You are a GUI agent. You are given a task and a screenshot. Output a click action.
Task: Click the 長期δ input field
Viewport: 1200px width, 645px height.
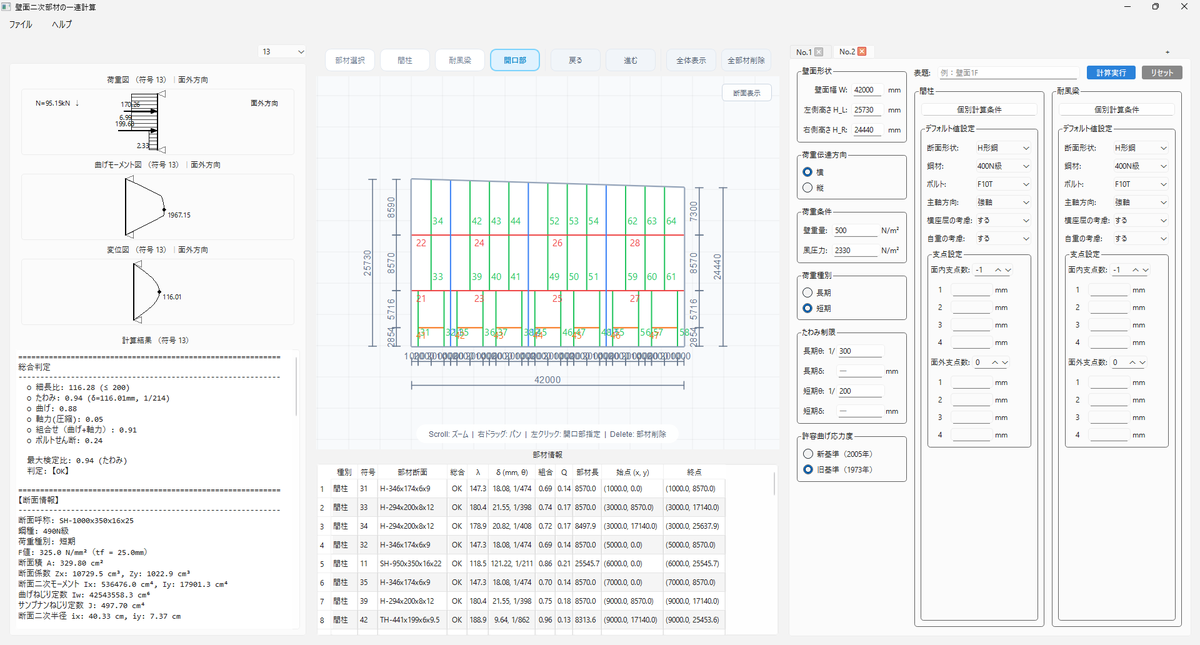click(x=860, y=371)
